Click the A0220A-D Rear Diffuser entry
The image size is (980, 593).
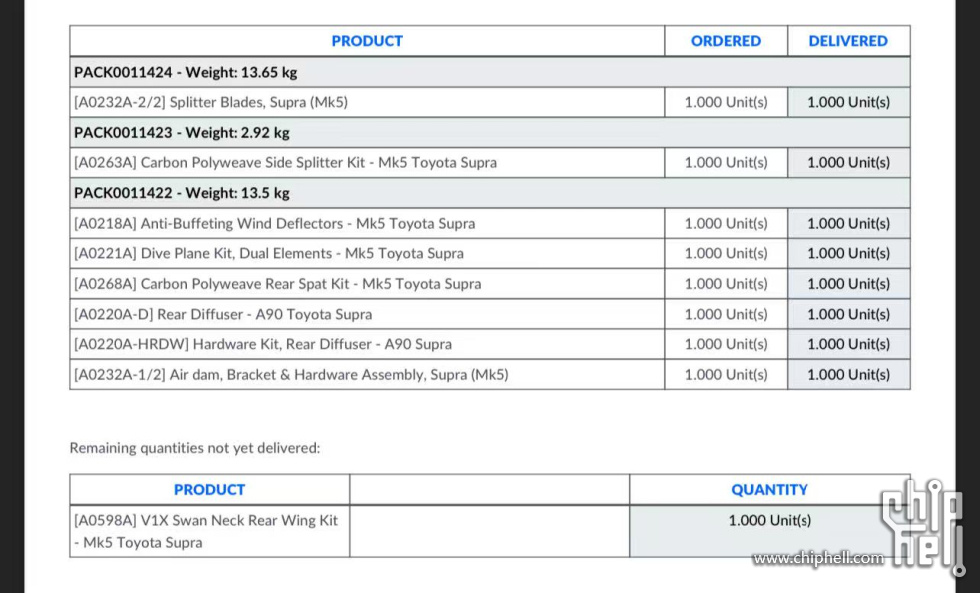tap(223, 314)
